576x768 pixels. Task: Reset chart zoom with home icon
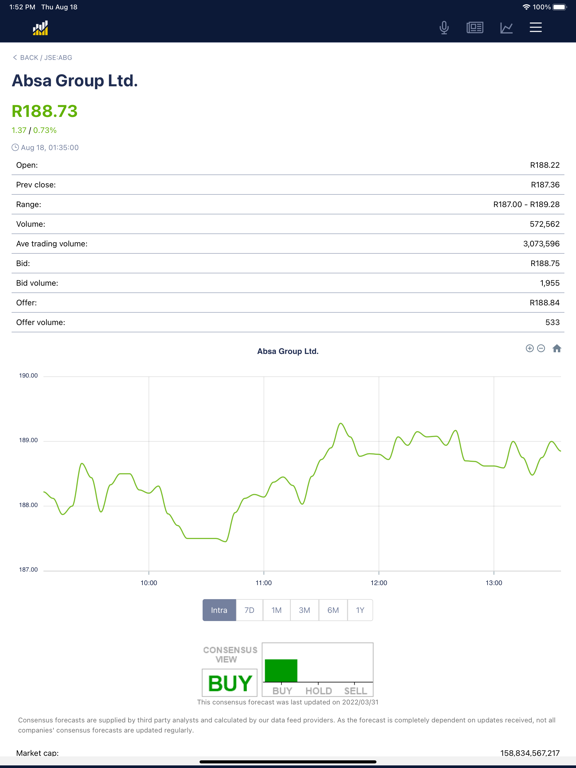(556, 348)
